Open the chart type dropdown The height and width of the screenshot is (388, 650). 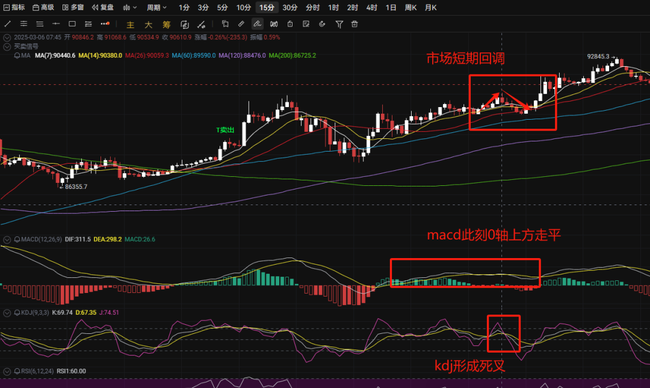(130, 7)
